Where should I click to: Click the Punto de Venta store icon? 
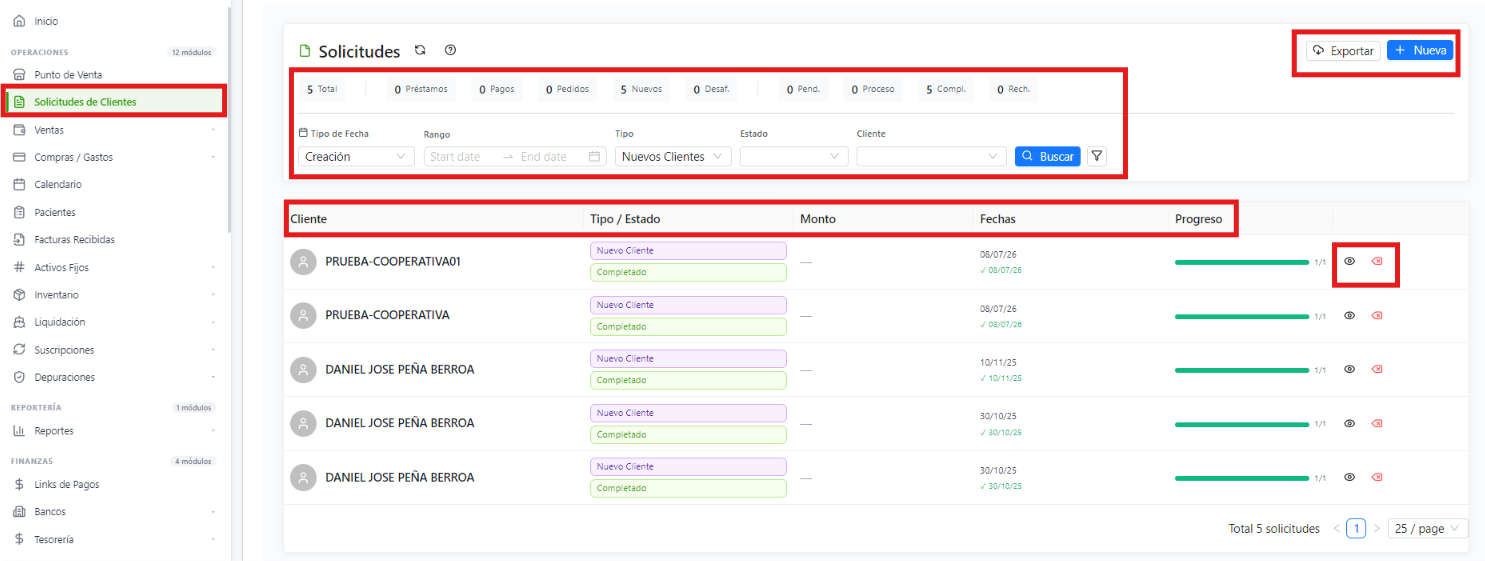click(x=19, y=75)
